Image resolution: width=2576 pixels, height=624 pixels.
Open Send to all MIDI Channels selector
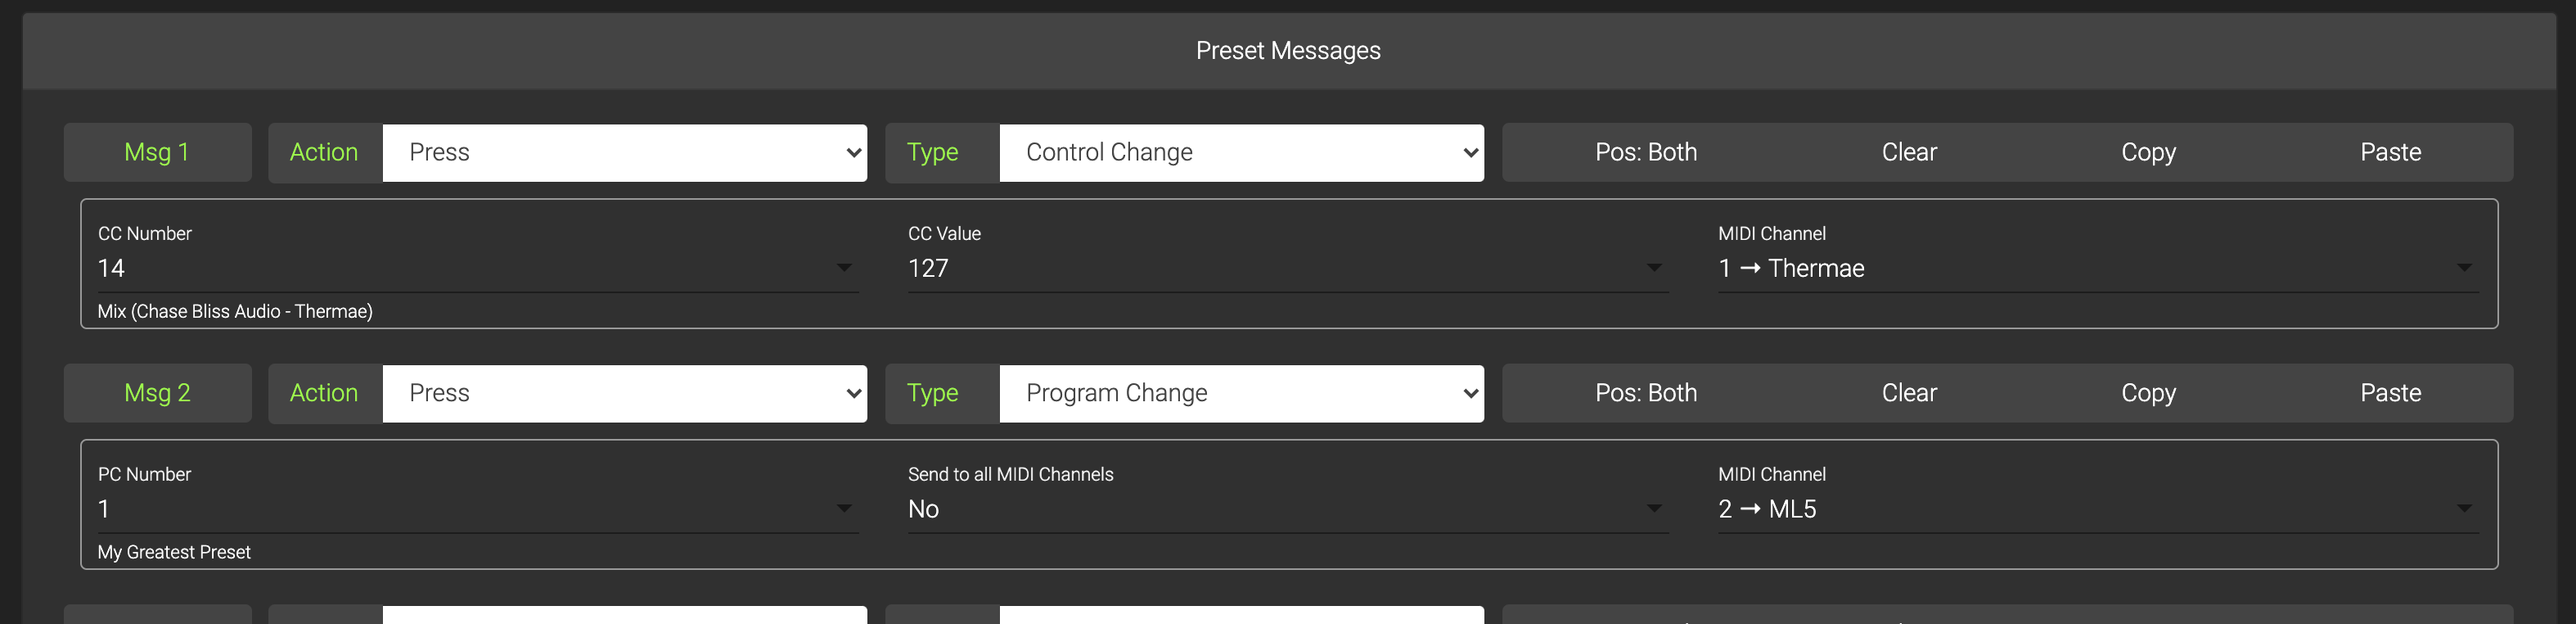click(x=1287, y=509)
